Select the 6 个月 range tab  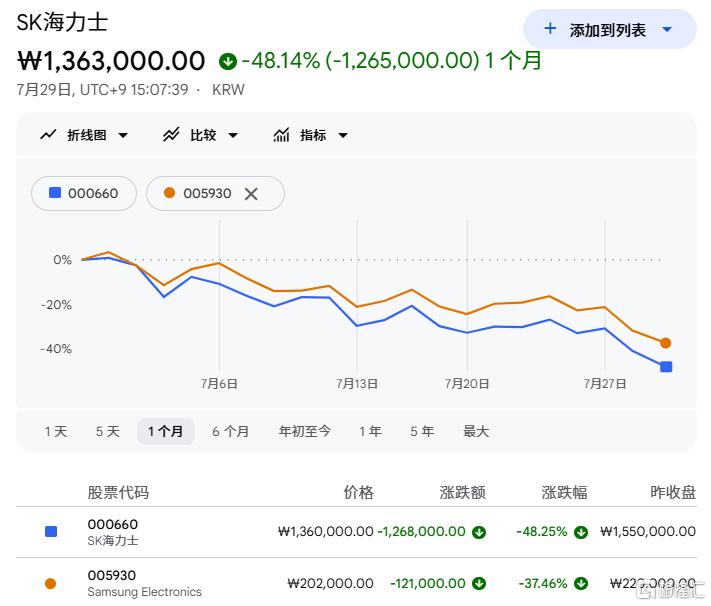(230, 431)
